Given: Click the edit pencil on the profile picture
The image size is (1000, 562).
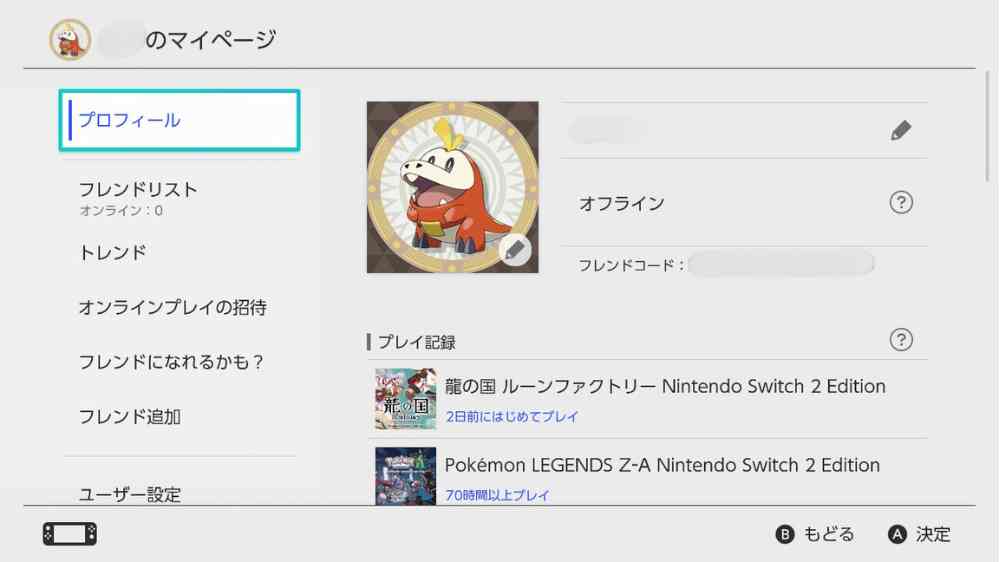Looking at the screenshot, I should tap(515, 250).
